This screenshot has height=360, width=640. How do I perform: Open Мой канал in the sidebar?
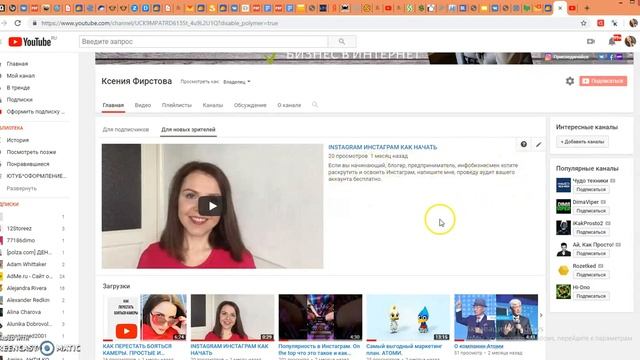[20, 76]
